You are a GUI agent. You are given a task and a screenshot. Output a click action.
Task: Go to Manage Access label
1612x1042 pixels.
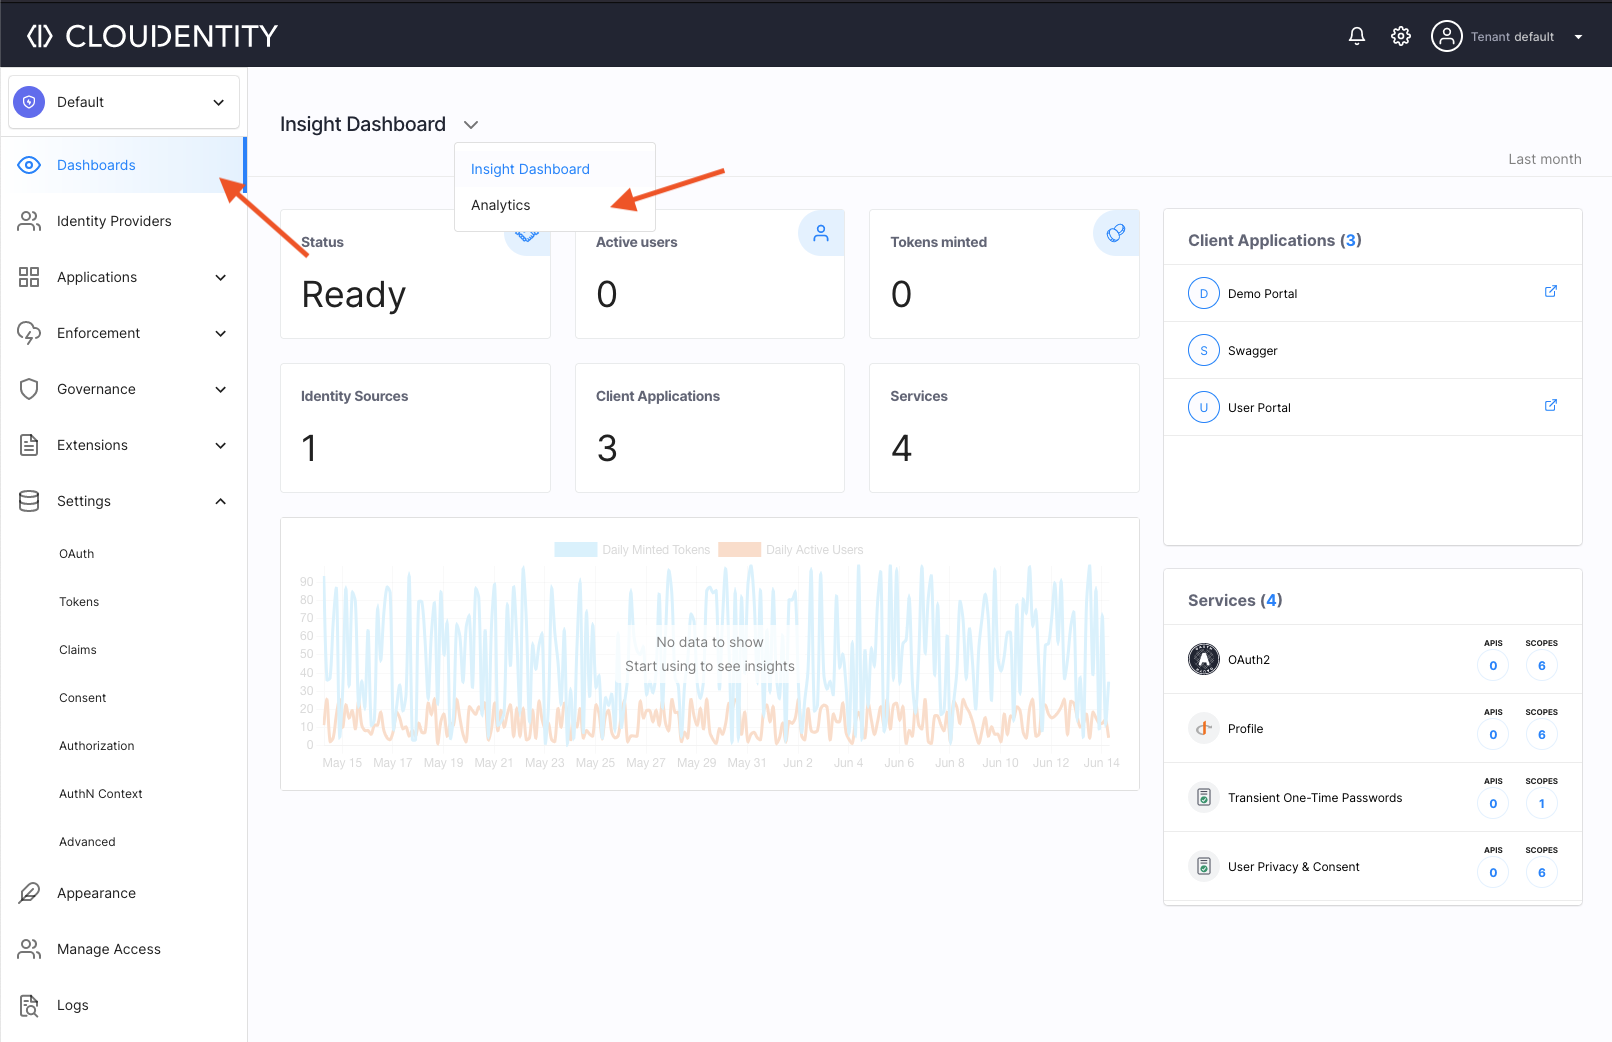pyautogui.click(x=108, y=949)
